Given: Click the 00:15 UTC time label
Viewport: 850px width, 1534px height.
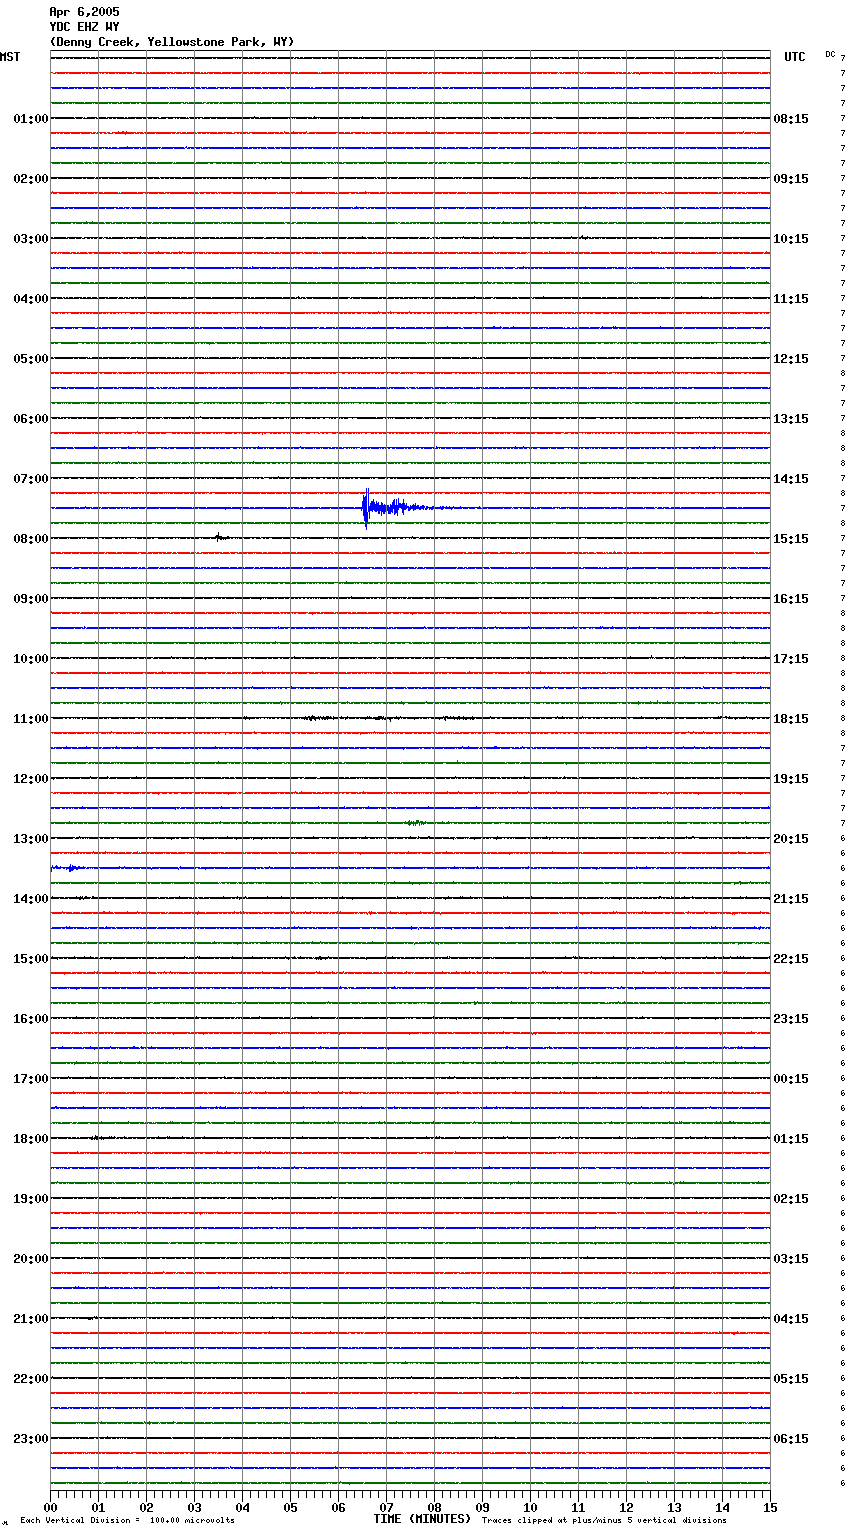Looking at the screenshot, I should click(791, 1079).
